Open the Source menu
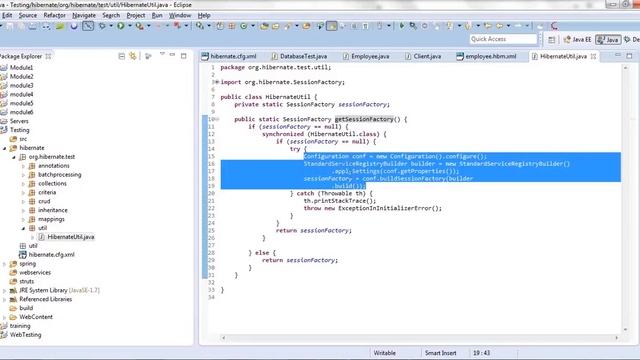Screen dimensions: 640x360 [x=28, y=15]
